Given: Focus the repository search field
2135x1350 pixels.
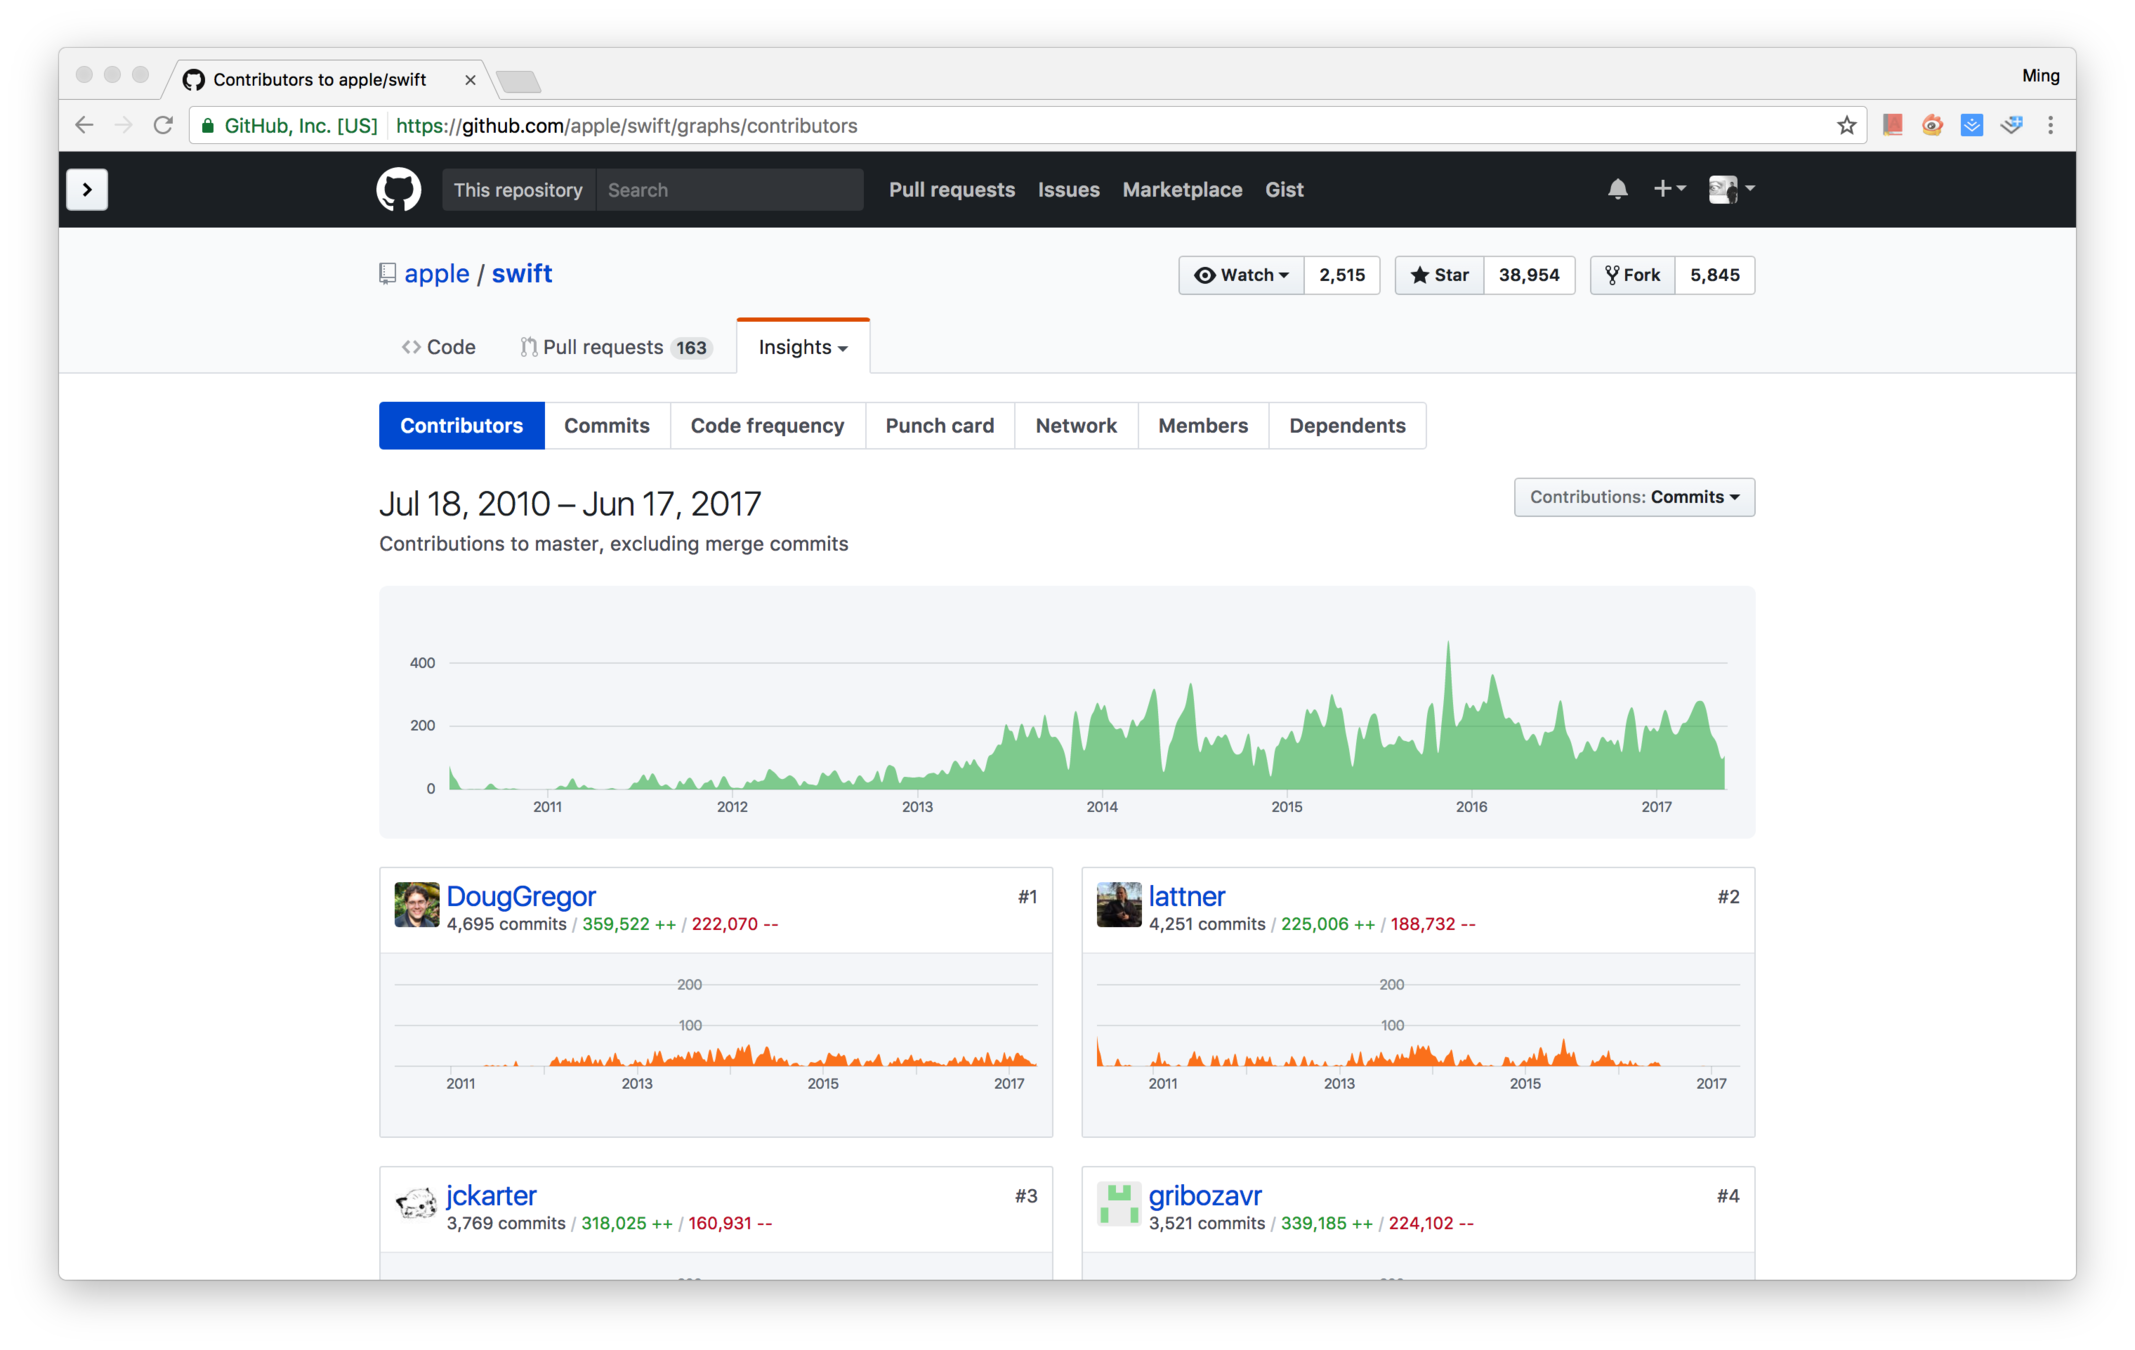Looking at the screenshot, I should (730, 190).
